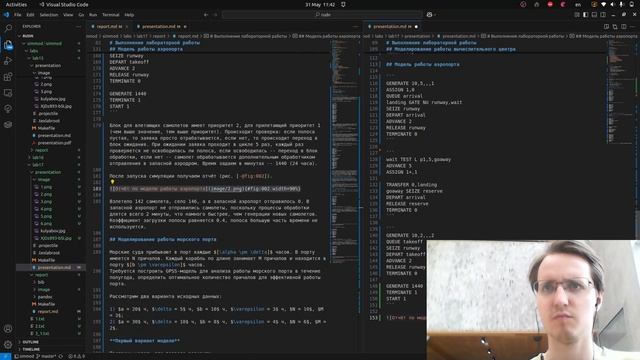
Task: Open the Search view in activity bar
Action: pyautogui.click(x=8, y=28)
